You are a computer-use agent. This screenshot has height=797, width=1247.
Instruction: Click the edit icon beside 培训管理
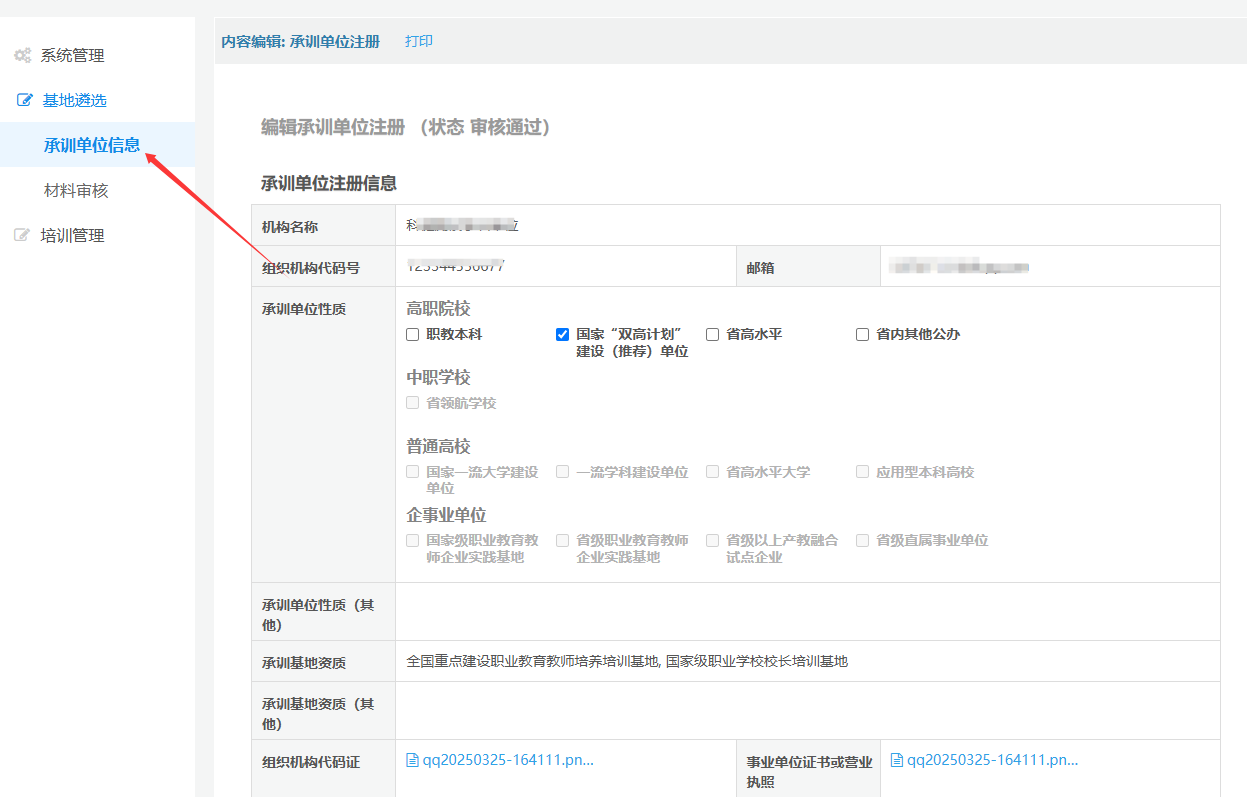(22, 236)
